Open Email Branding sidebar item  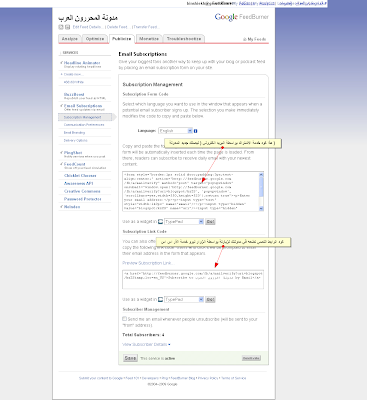pyautogui.click(x=74, y=133)
